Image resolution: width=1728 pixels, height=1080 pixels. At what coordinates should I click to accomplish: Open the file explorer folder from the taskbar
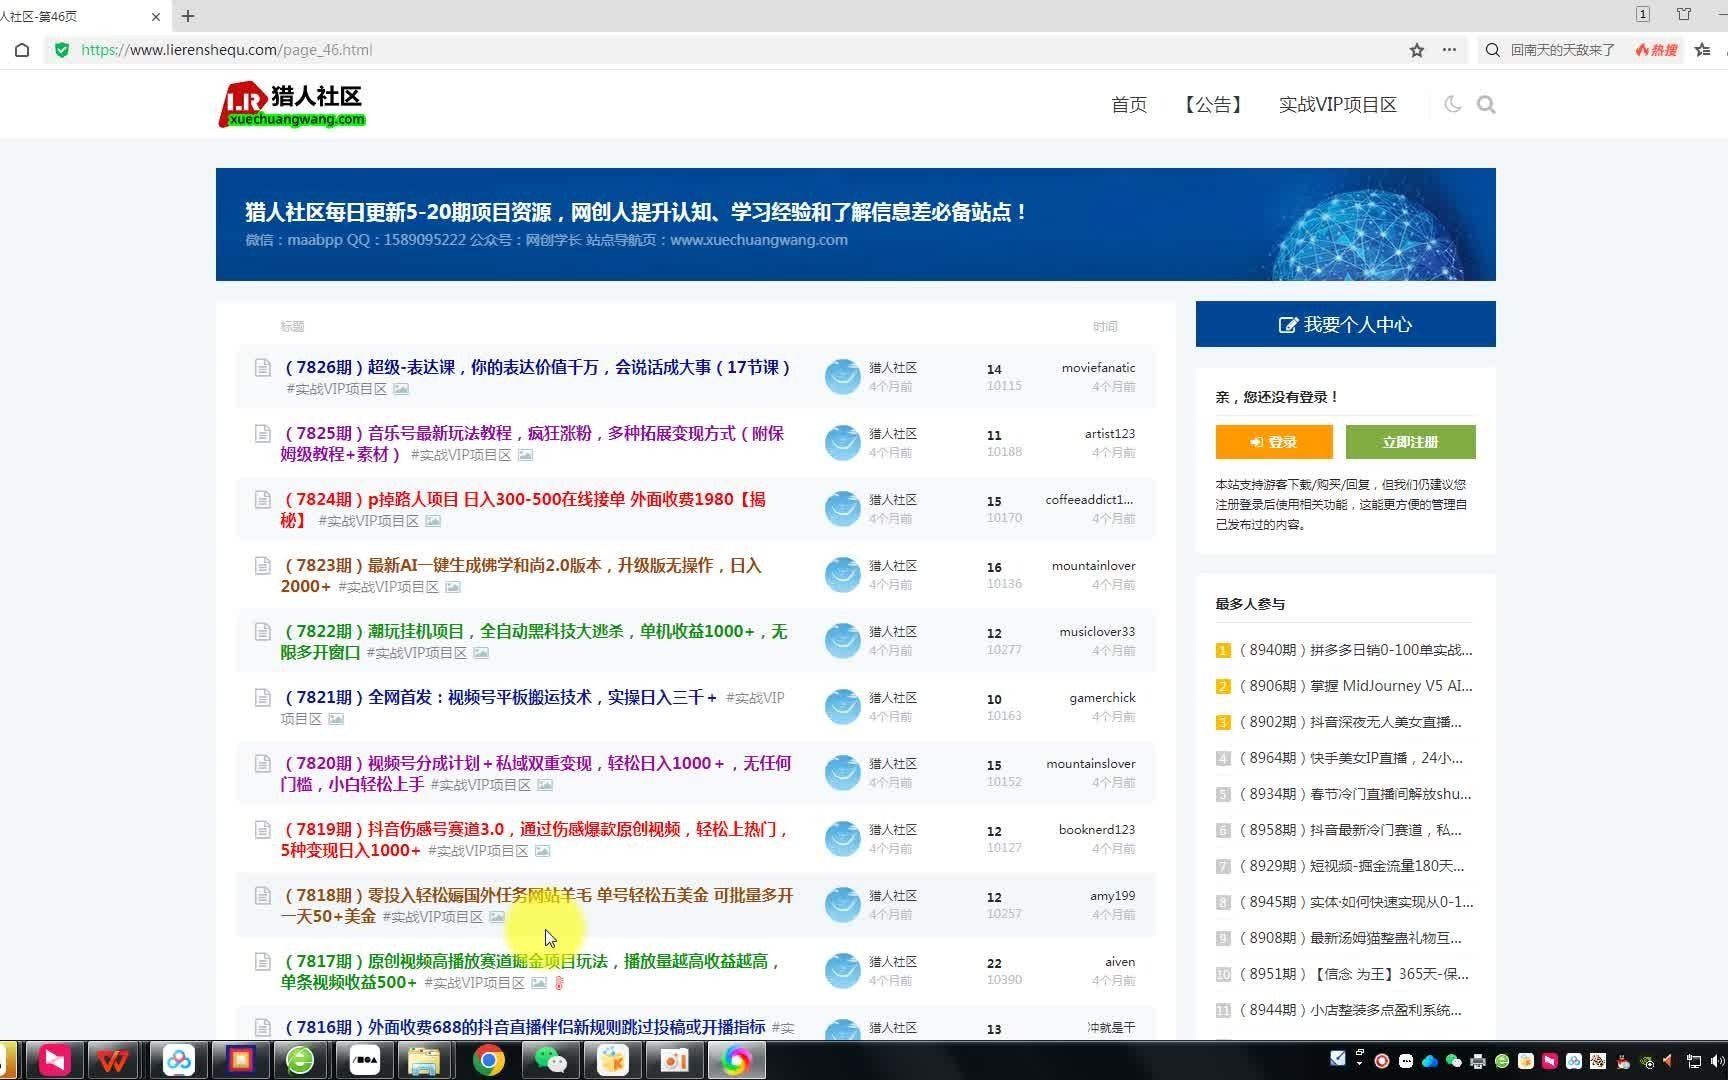pyautogui.click(x=425, y=1060)
